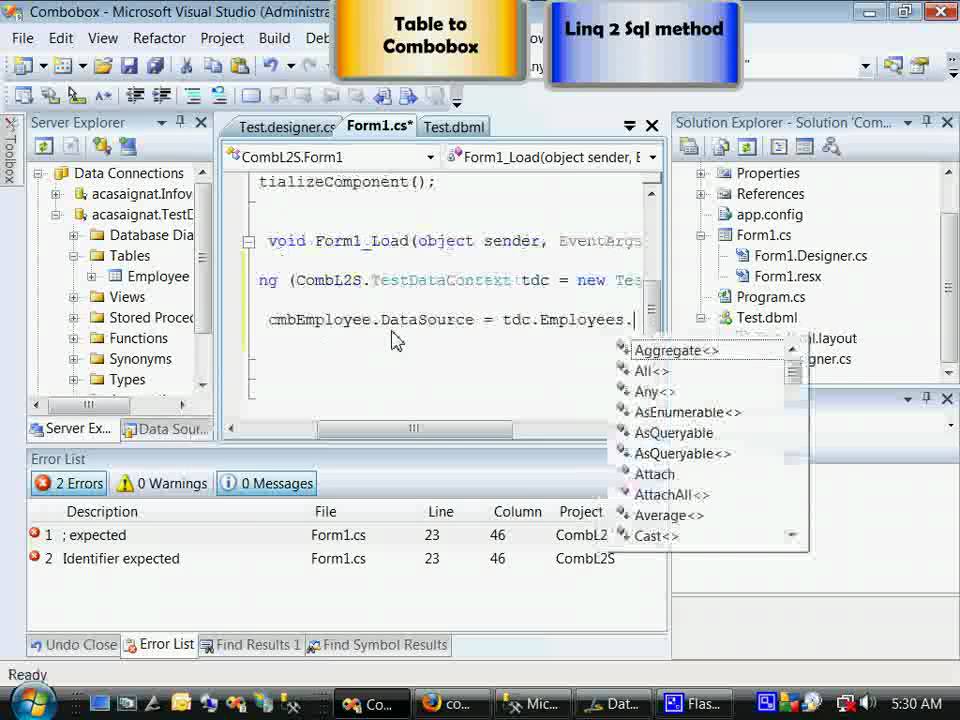Screen dimensions: 960x720
Task: Click the code editor horizontal scrollbar thumb
Action: tap(414, 429)
